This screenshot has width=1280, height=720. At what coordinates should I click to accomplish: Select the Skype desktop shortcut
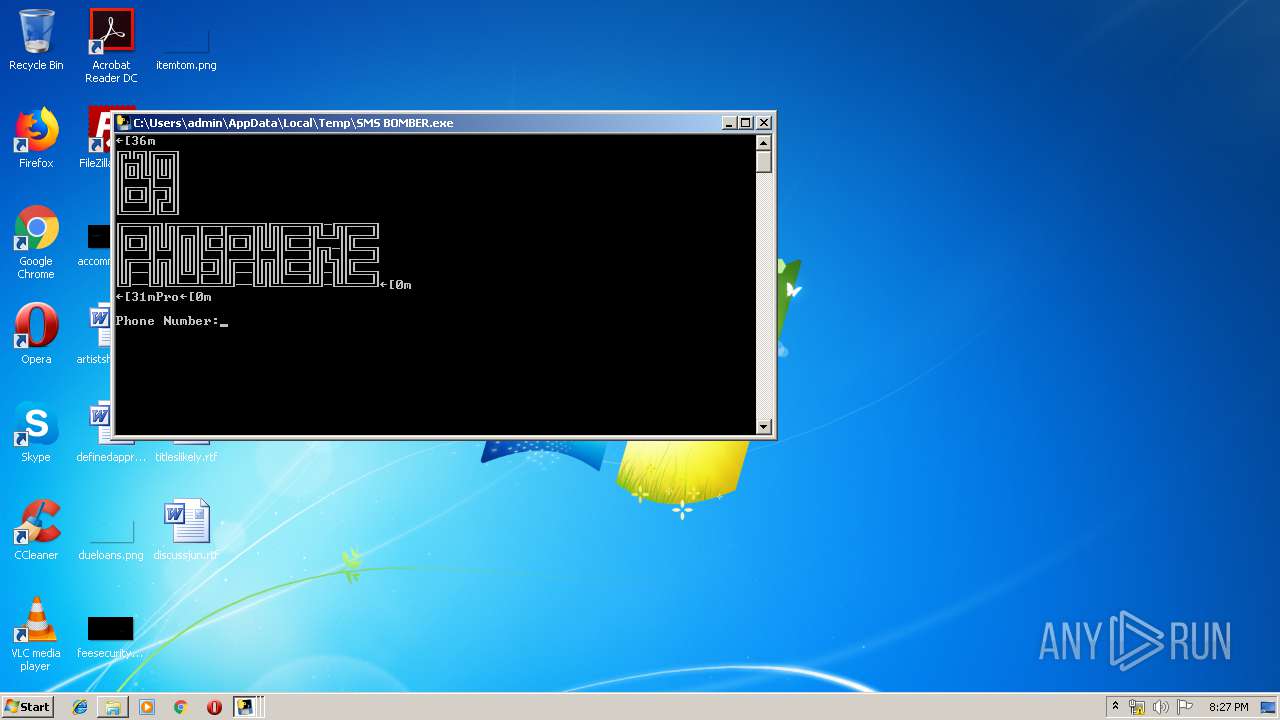36,432
